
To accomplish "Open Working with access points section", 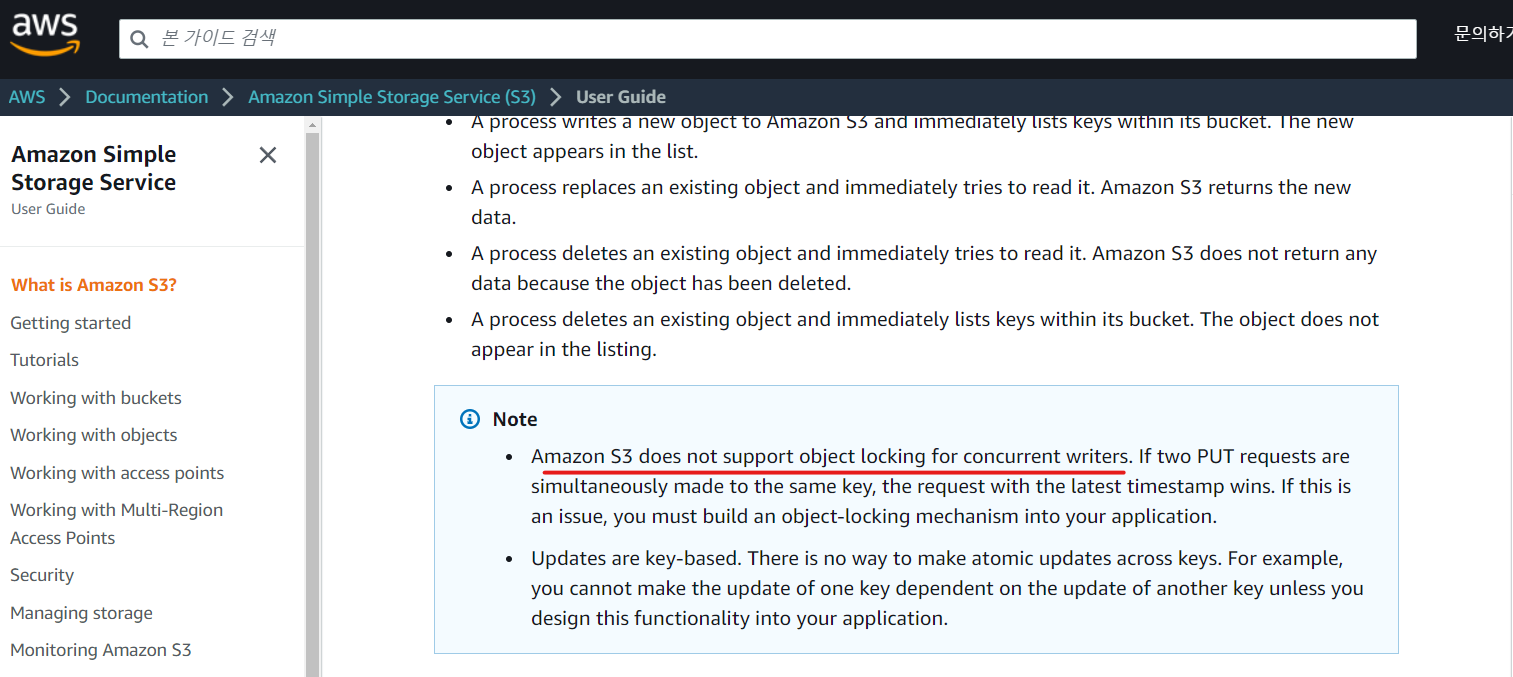I will 117,473.
